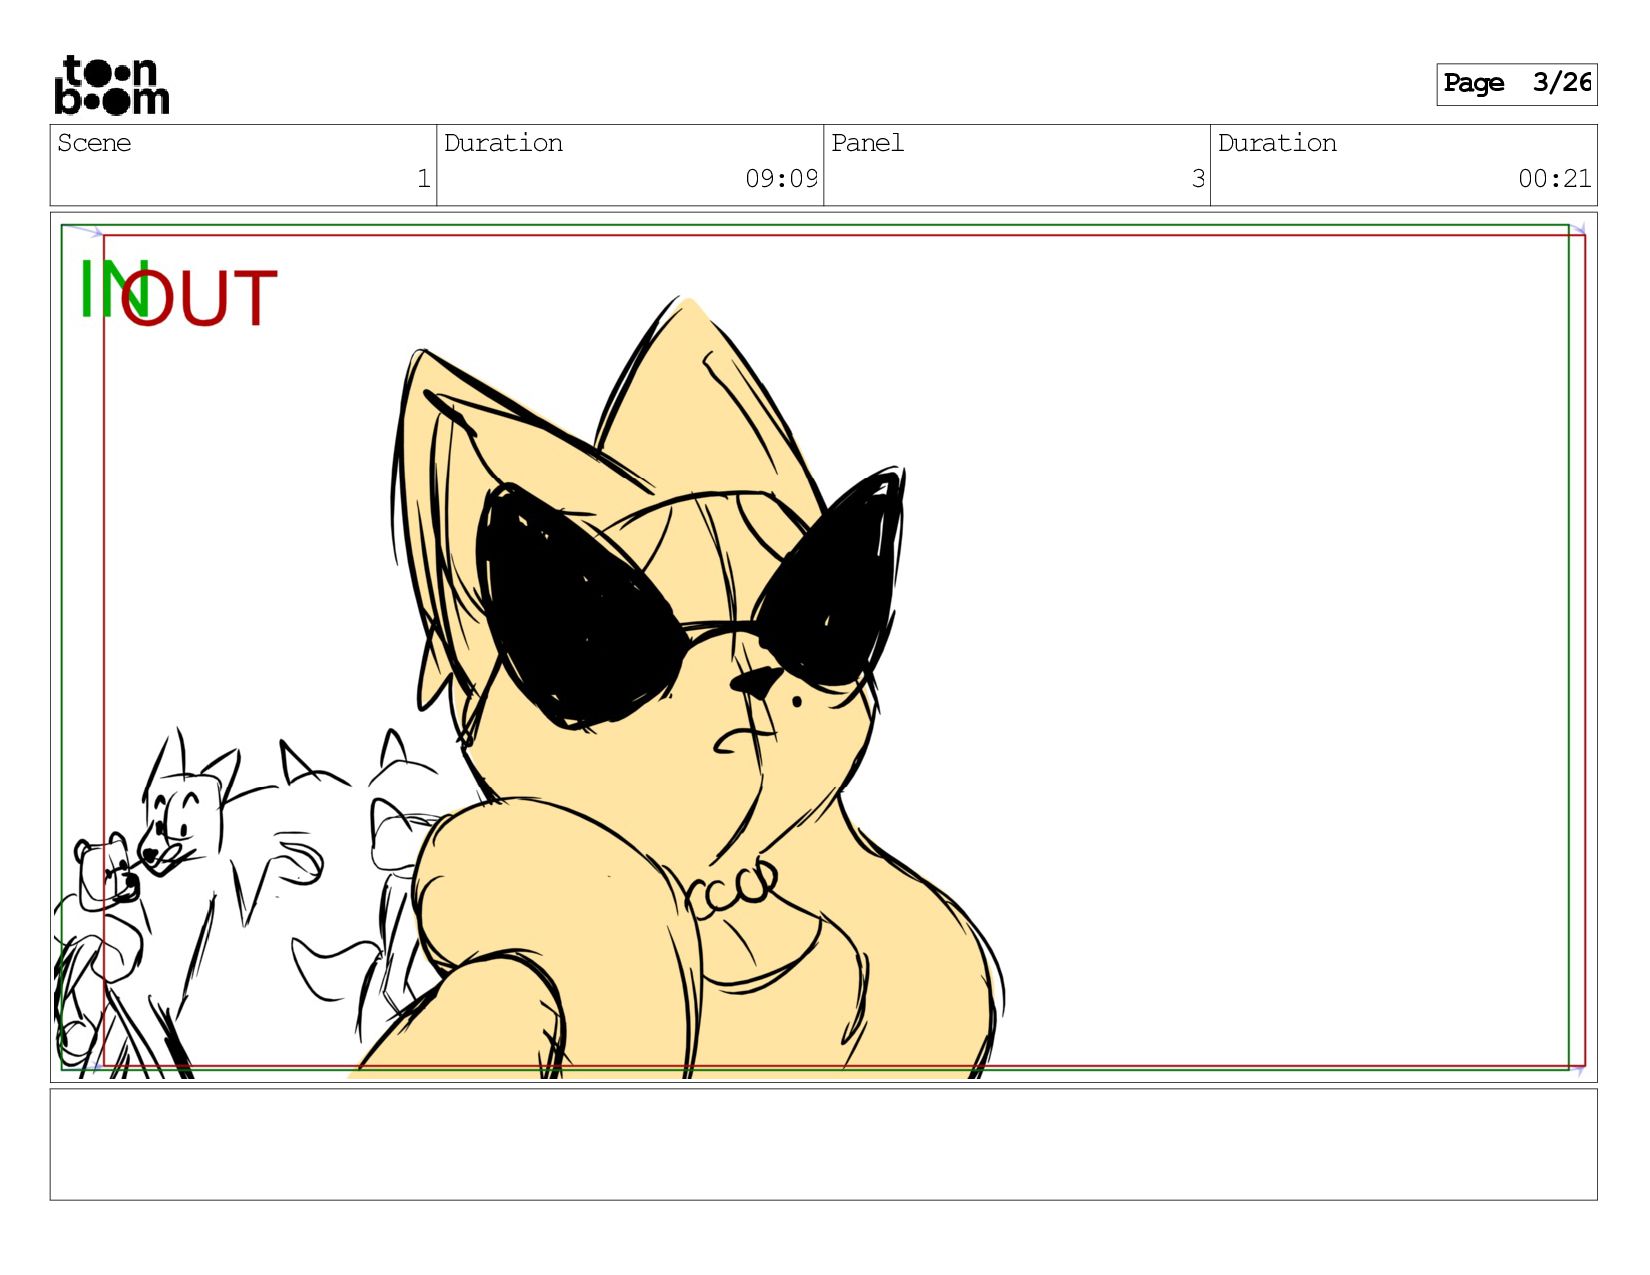Click the scene duration value 09:09

coord(781,179)
